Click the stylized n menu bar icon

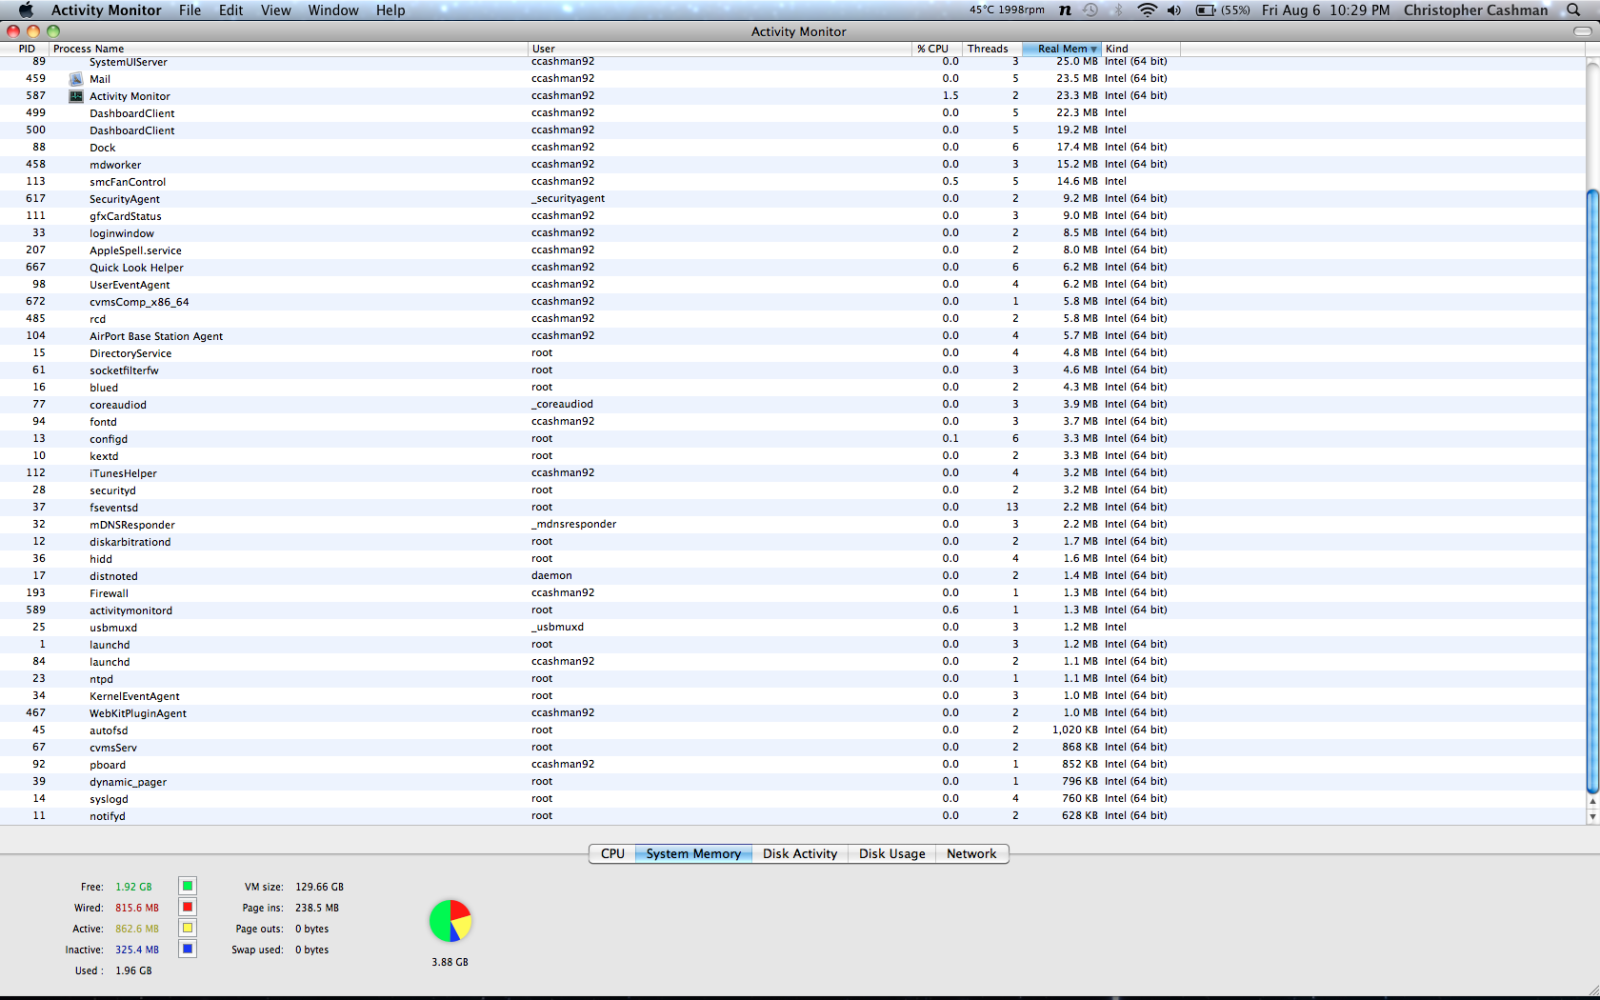pos(1065,10)
